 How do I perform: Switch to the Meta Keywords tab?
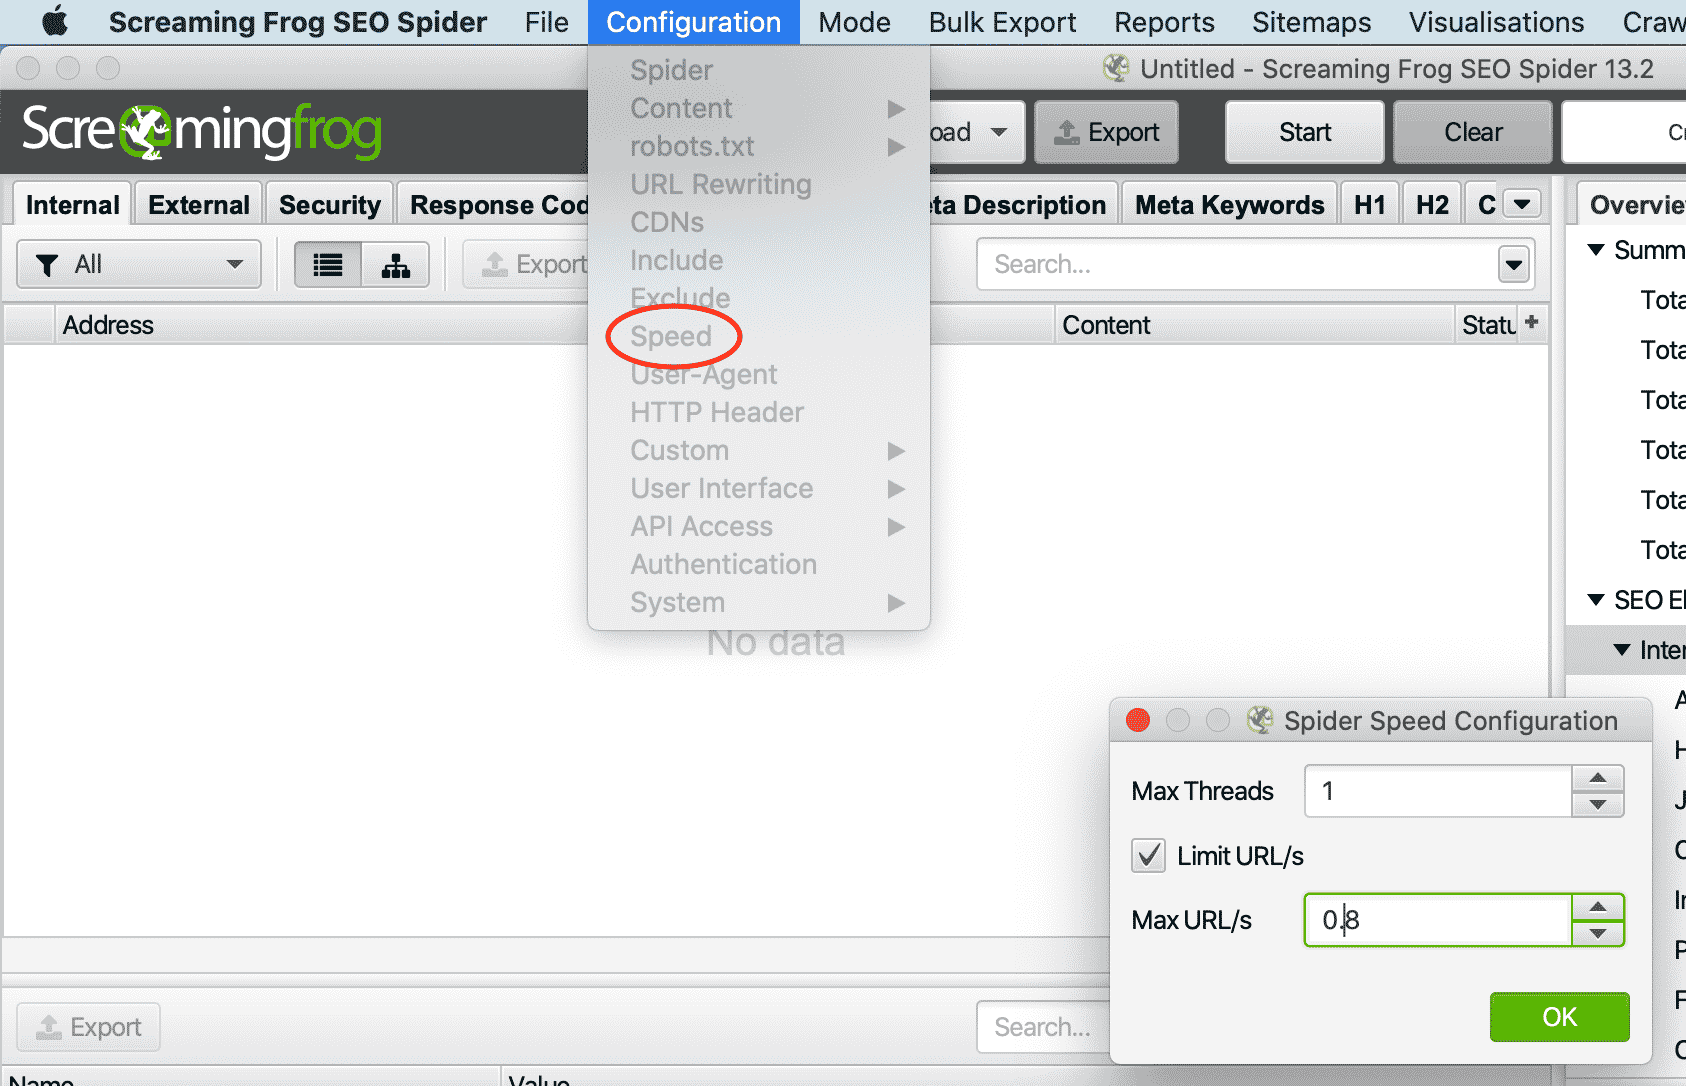pyautogui.click(x=1229, y=204)
